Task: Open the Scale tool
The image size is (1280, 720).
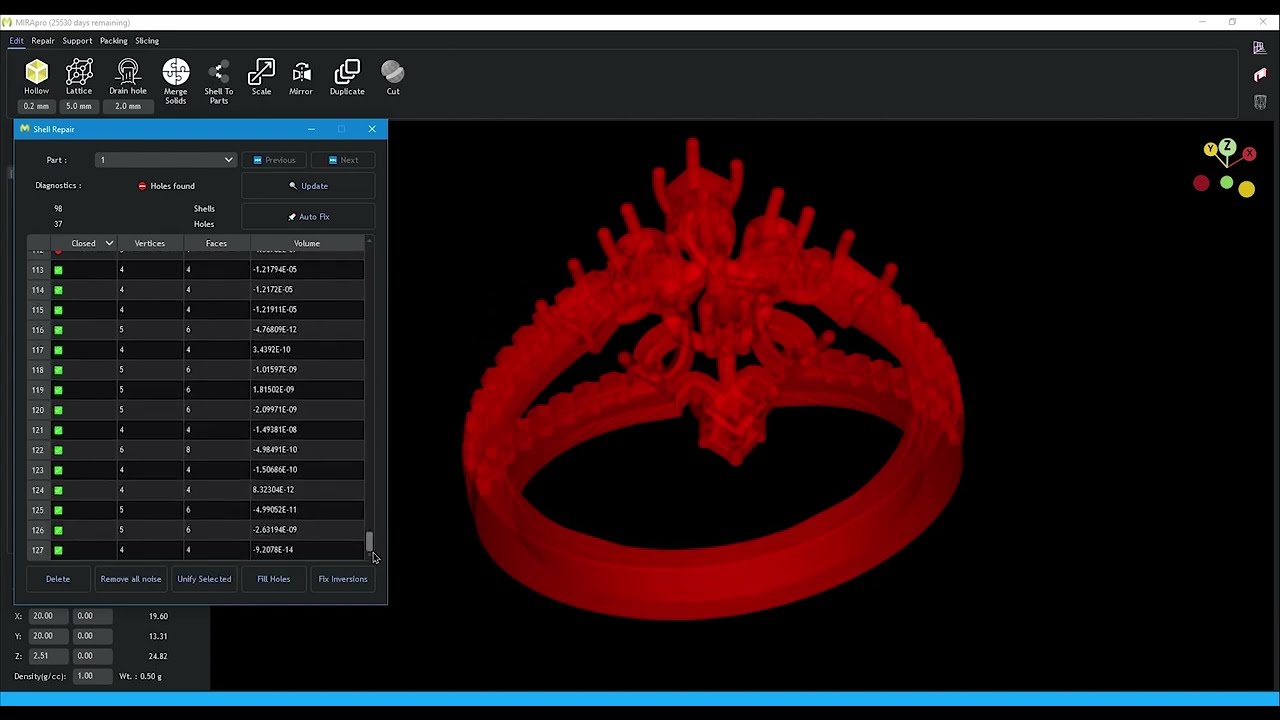Action: coord(261,72)
